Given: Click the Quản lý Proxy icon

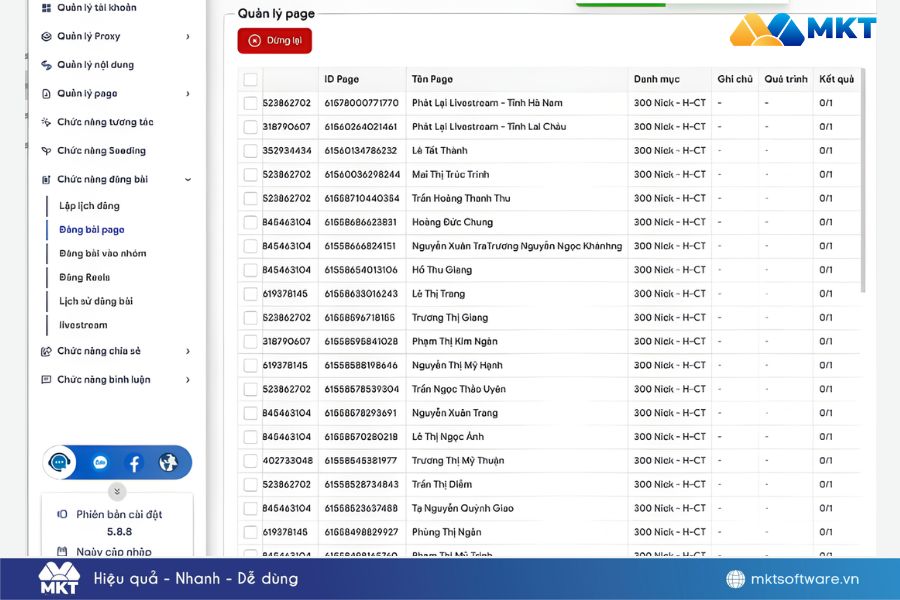Looking at the screenshot, I should pos(46,37).
